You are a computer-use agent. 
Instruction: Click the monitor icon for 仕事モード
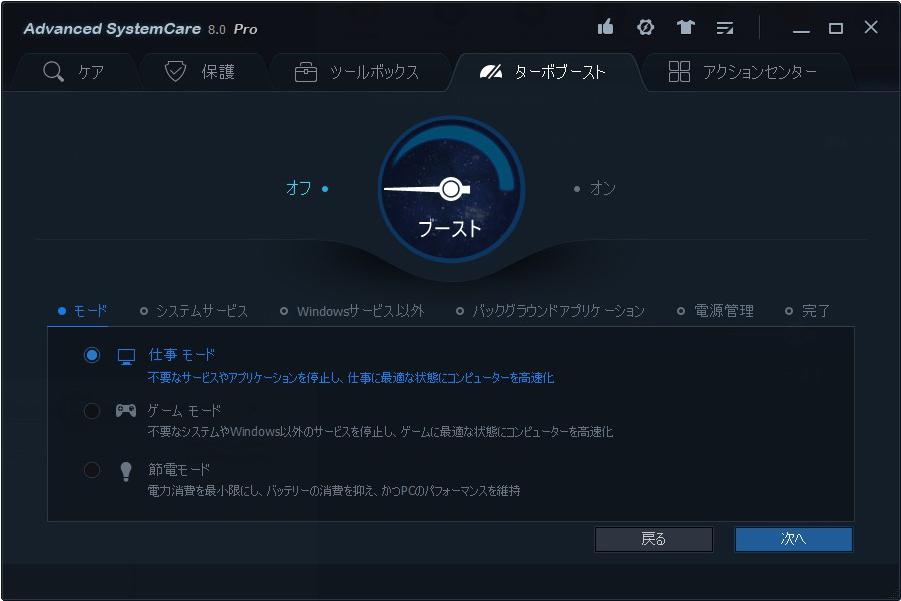126,356
